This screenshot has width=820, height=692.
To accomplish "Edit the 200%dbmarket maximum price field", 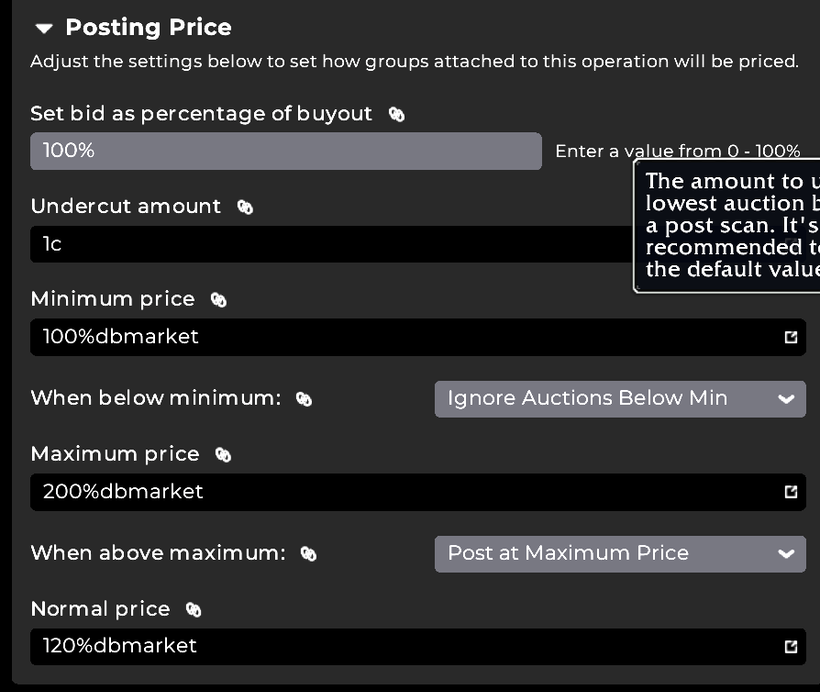I will pyautogui.click(x=400, y=492).
